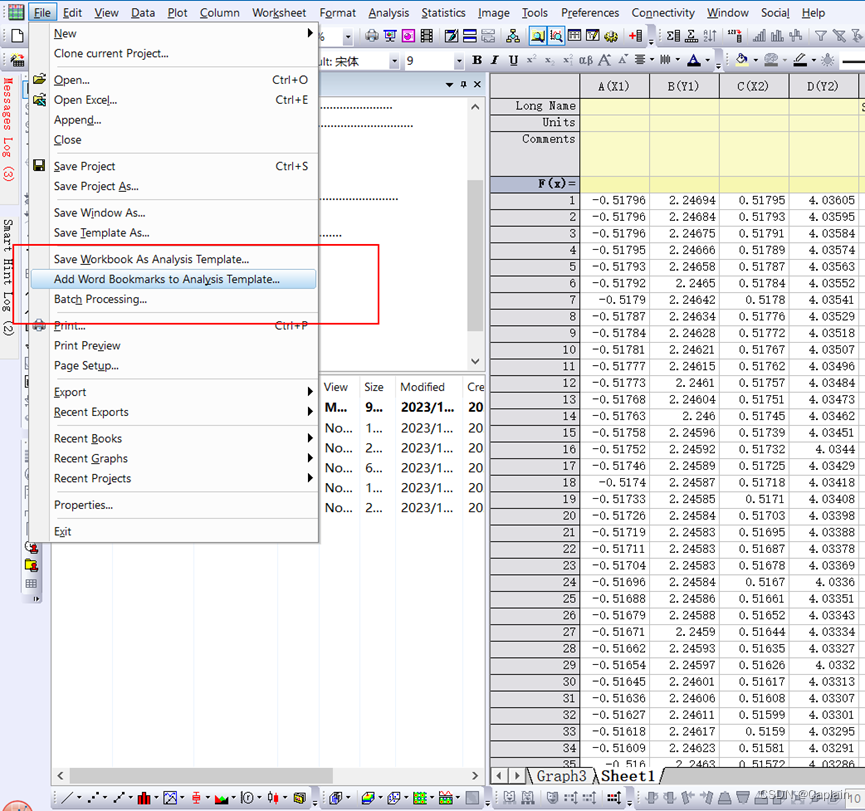865x811 pixels.
Task: Select the Column chart plot icon
Action: pos(144,798)
